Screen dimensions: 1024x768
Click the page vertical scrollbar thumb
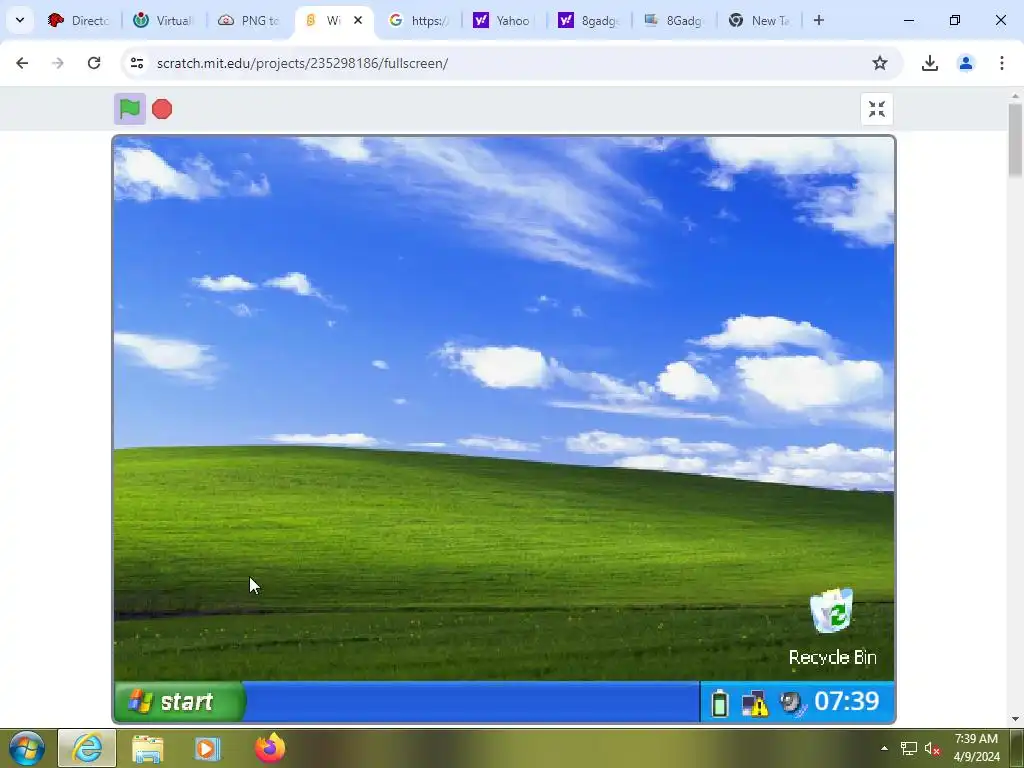pyautogui.click(x=1015, y=140)
